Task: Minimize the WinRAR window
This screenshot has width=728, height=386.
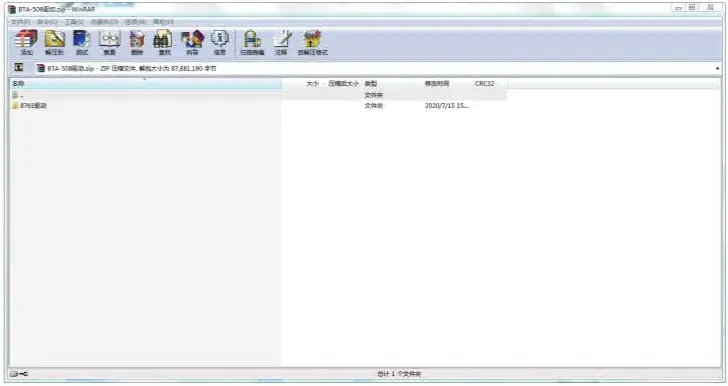Action: [678, 8]
